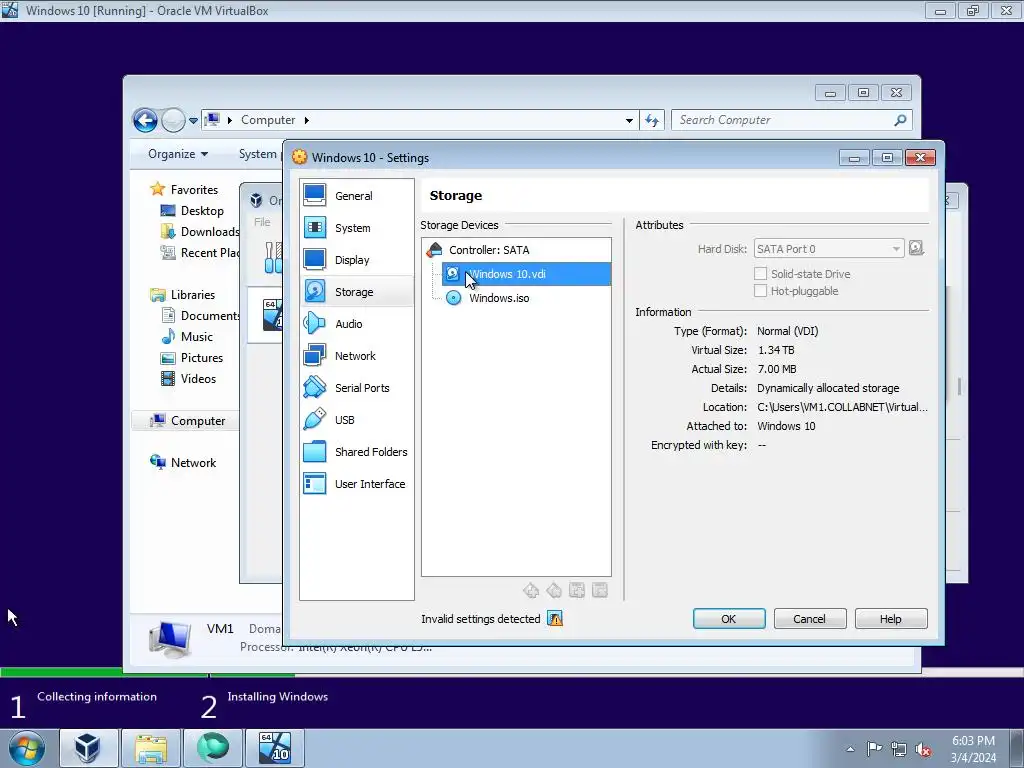Click the add storage attachment icon
The width and height of the screenshot is (1024, 768).
point(577,590)
